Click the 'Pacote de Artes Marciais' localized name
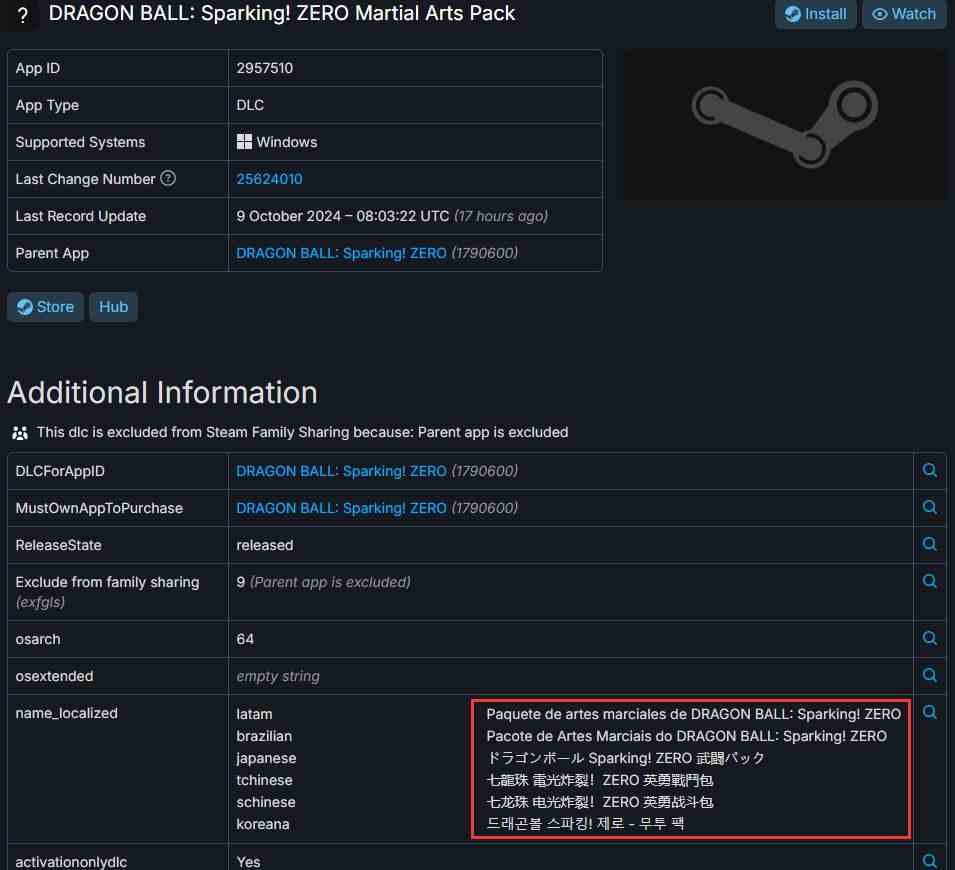The height and width of the screenshot is (870, 955). (686, 736)
